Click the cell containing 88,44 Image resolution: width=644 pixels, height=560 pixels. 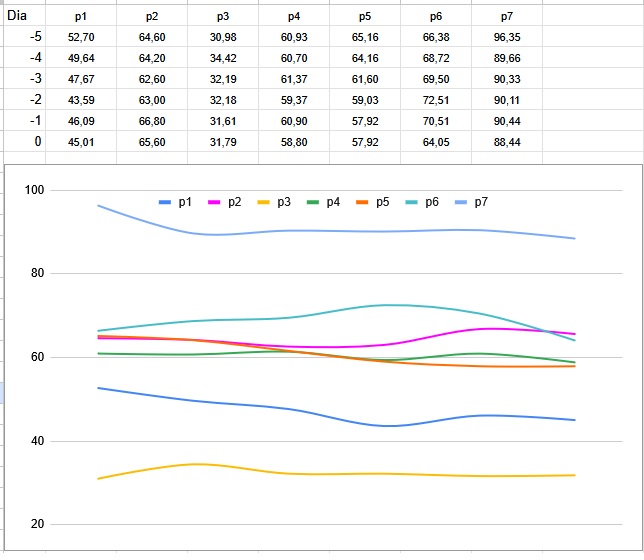[x=507, y=142]
